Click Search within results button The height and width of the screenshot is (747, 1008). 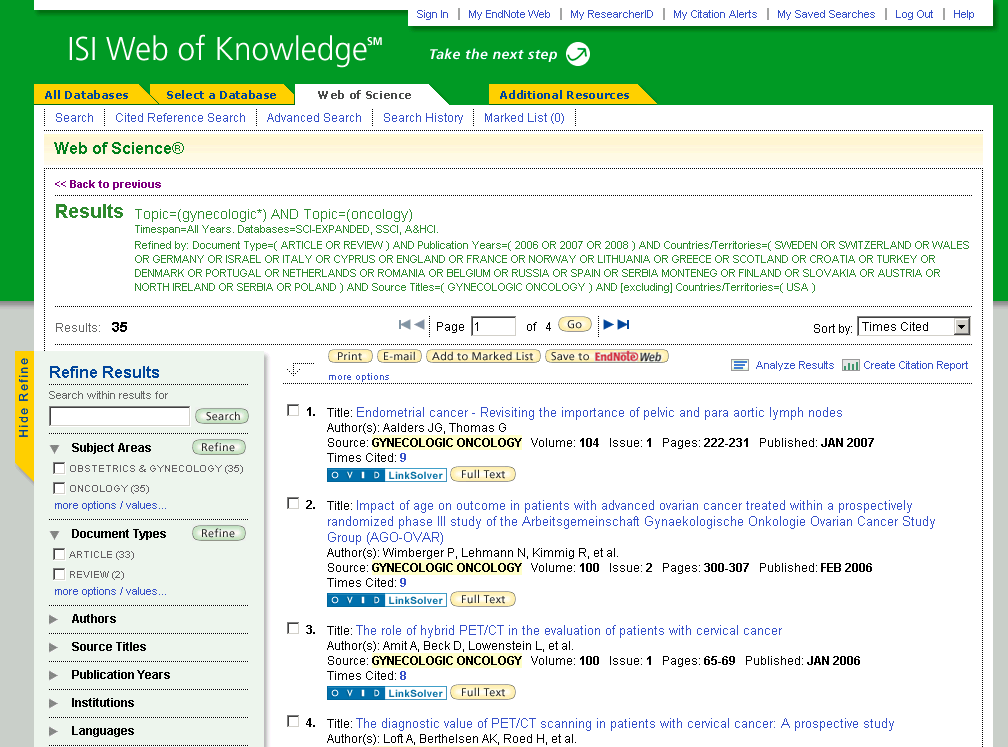222,416
